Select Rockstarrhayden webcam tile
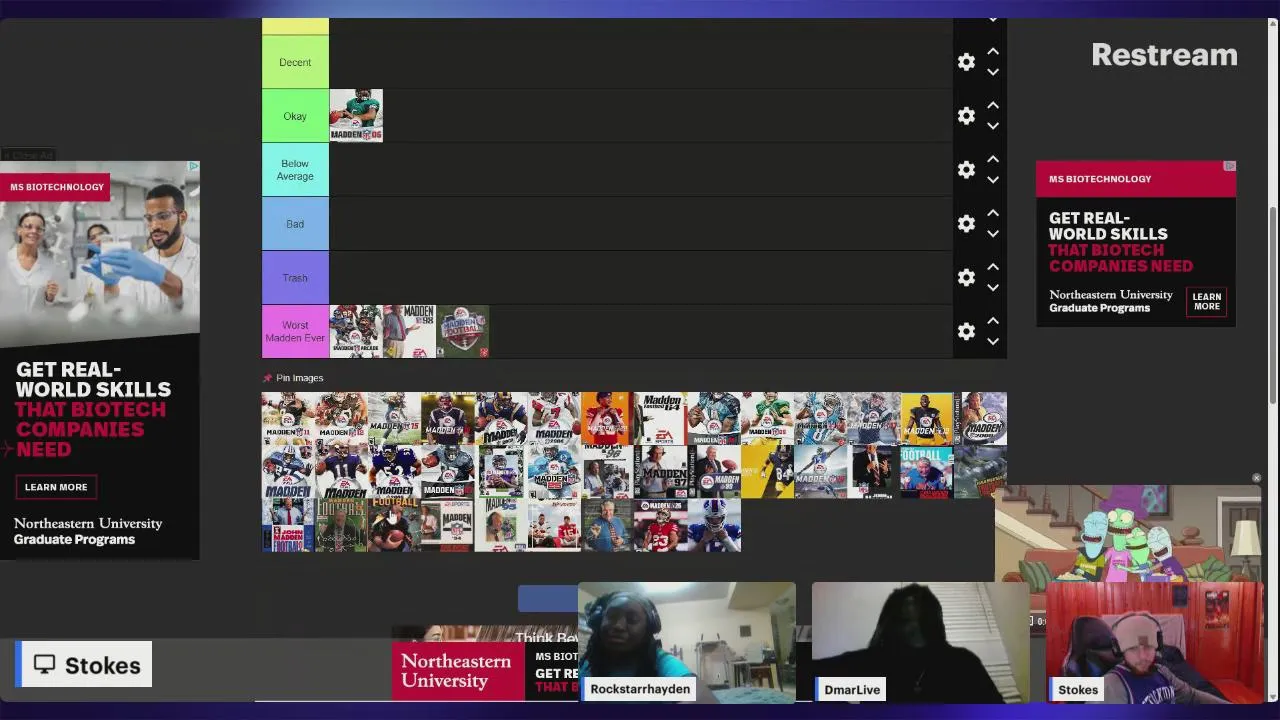This screenshot has height=720, width=1280. pos(687,642)
